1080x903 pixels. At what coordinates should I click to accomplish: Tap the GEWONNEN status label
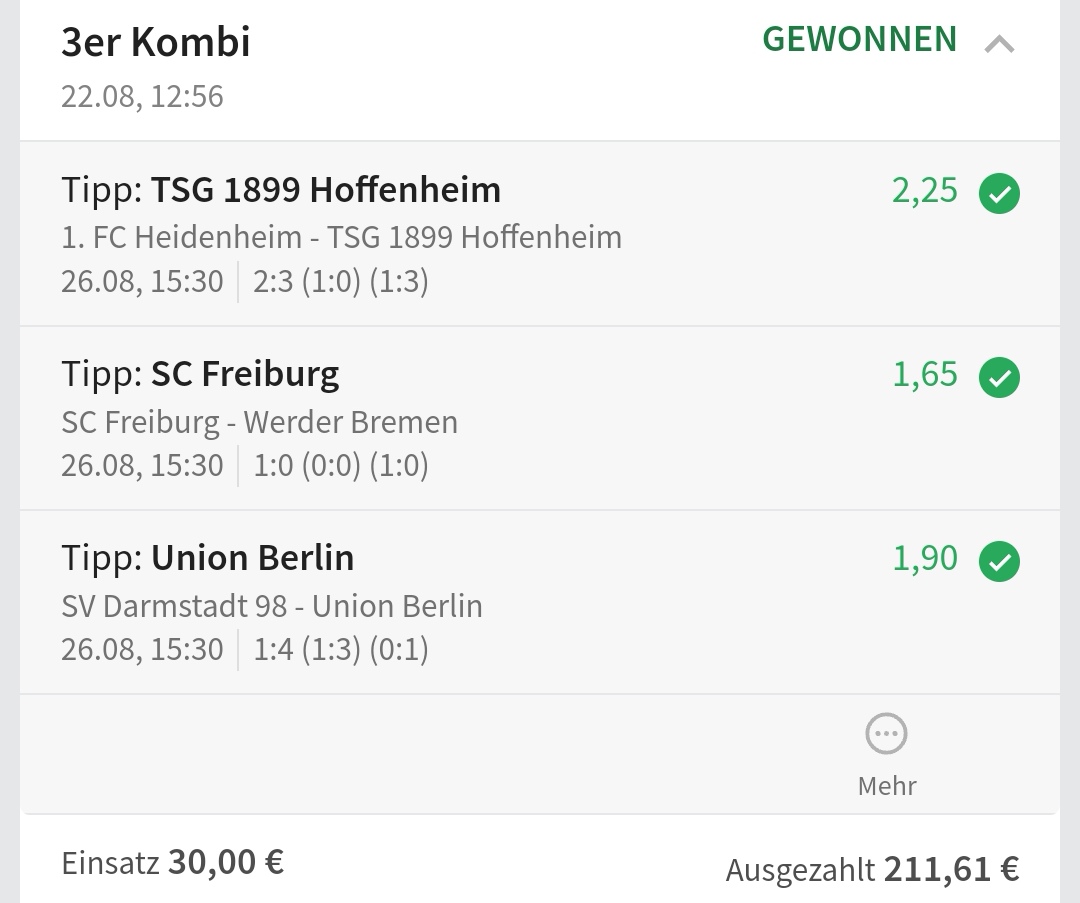[859, 40]
